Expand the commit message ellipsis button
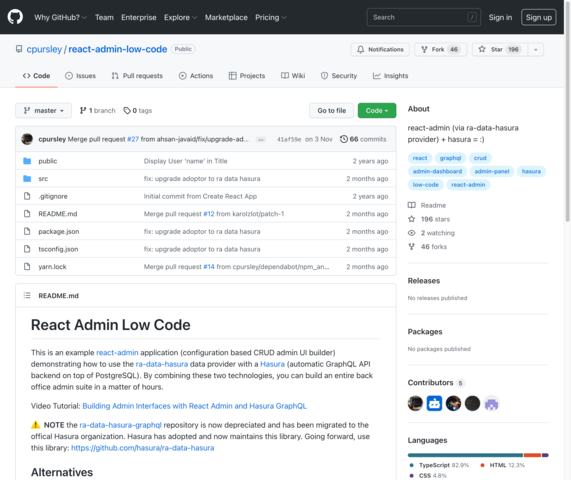 (x=261, y=139)
